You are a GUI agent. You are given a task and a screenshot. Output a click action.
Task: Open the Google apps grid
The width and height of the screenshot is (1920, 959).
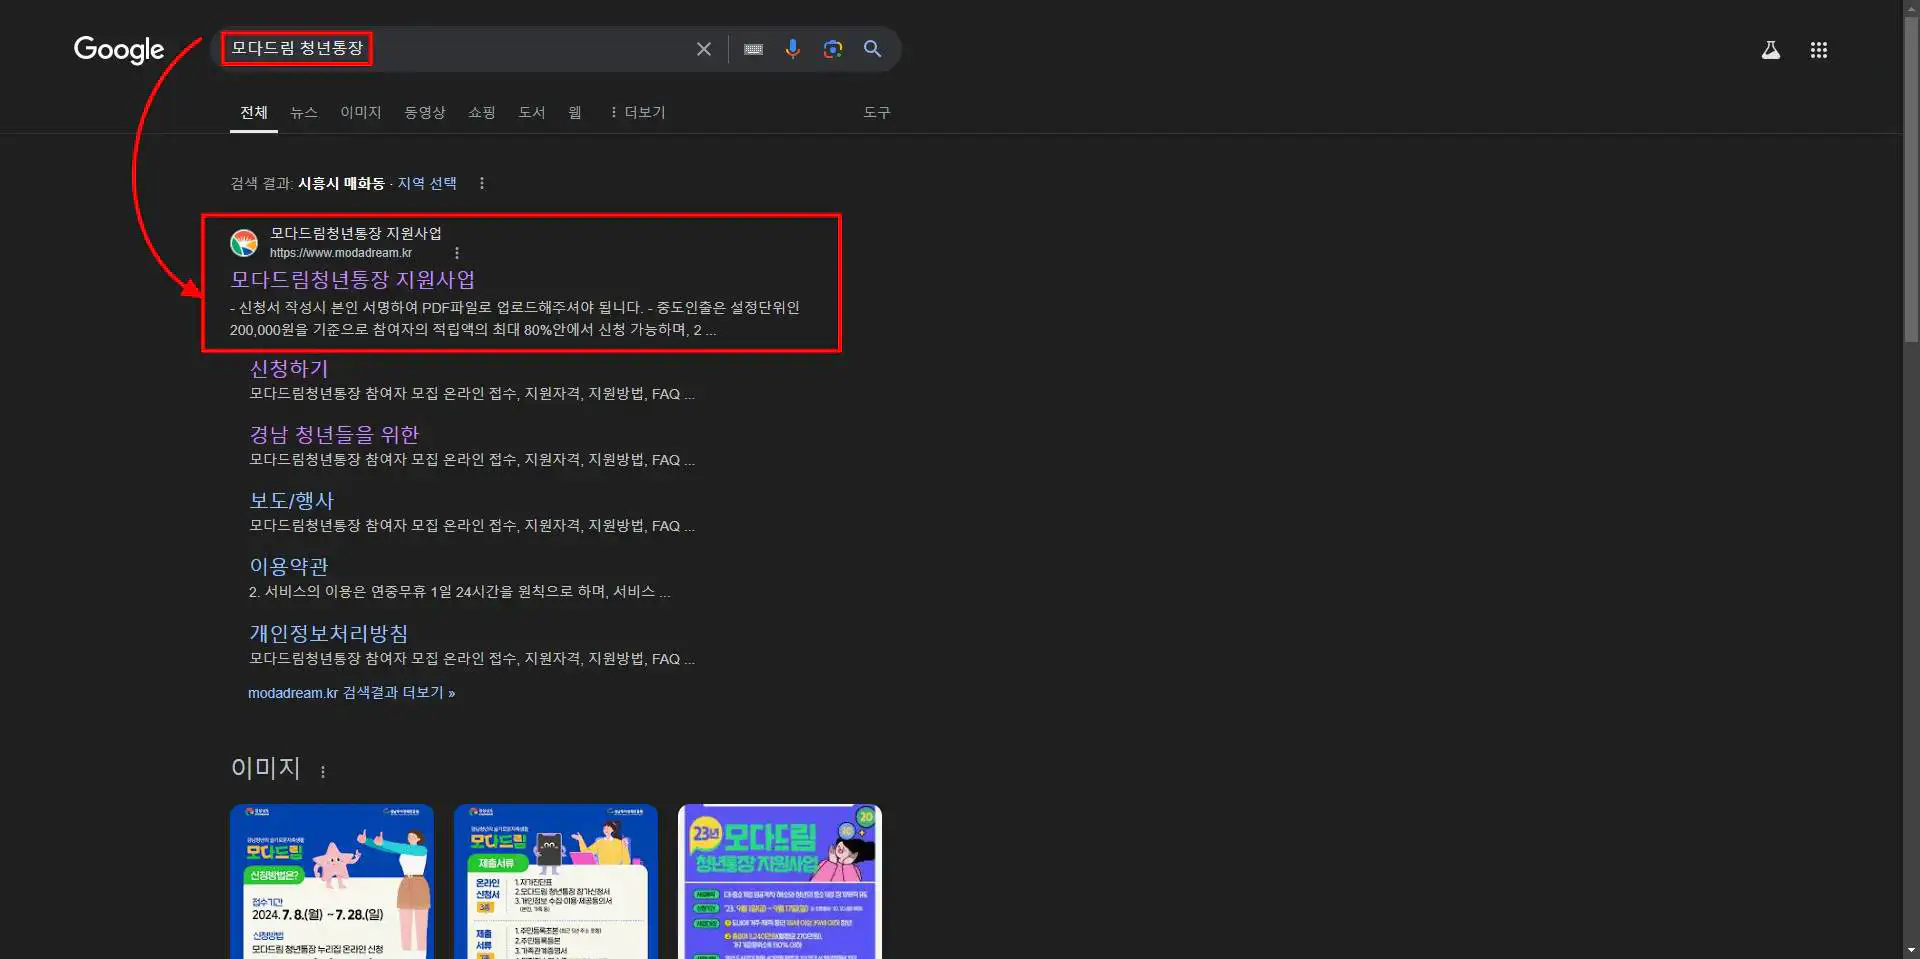pos(1818,50)
